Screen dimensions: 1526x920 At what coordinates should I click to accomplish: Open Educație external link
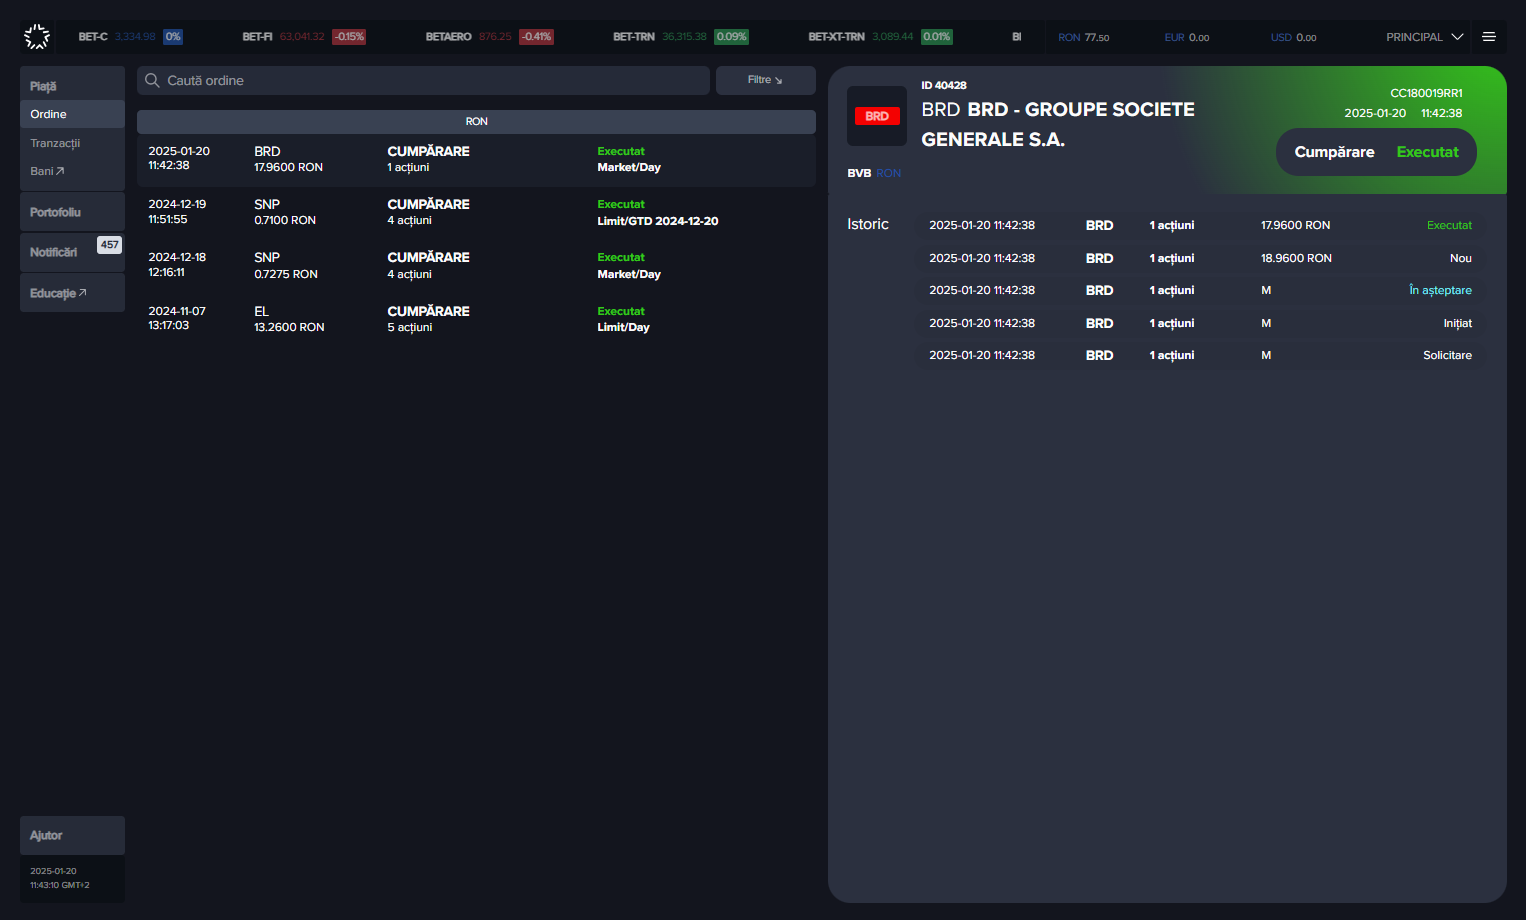[72, 293]
